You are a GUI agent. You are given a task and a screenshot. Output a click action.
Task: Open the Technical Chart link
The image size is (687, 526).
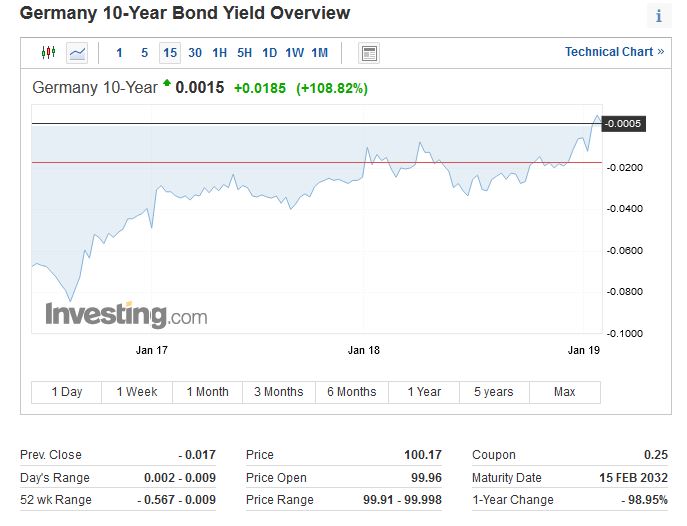point(614,52)
